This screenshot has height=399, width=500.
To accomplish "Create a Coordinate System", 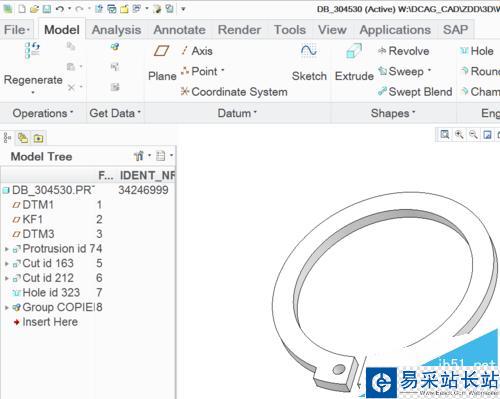I will (x=234, y=92).
